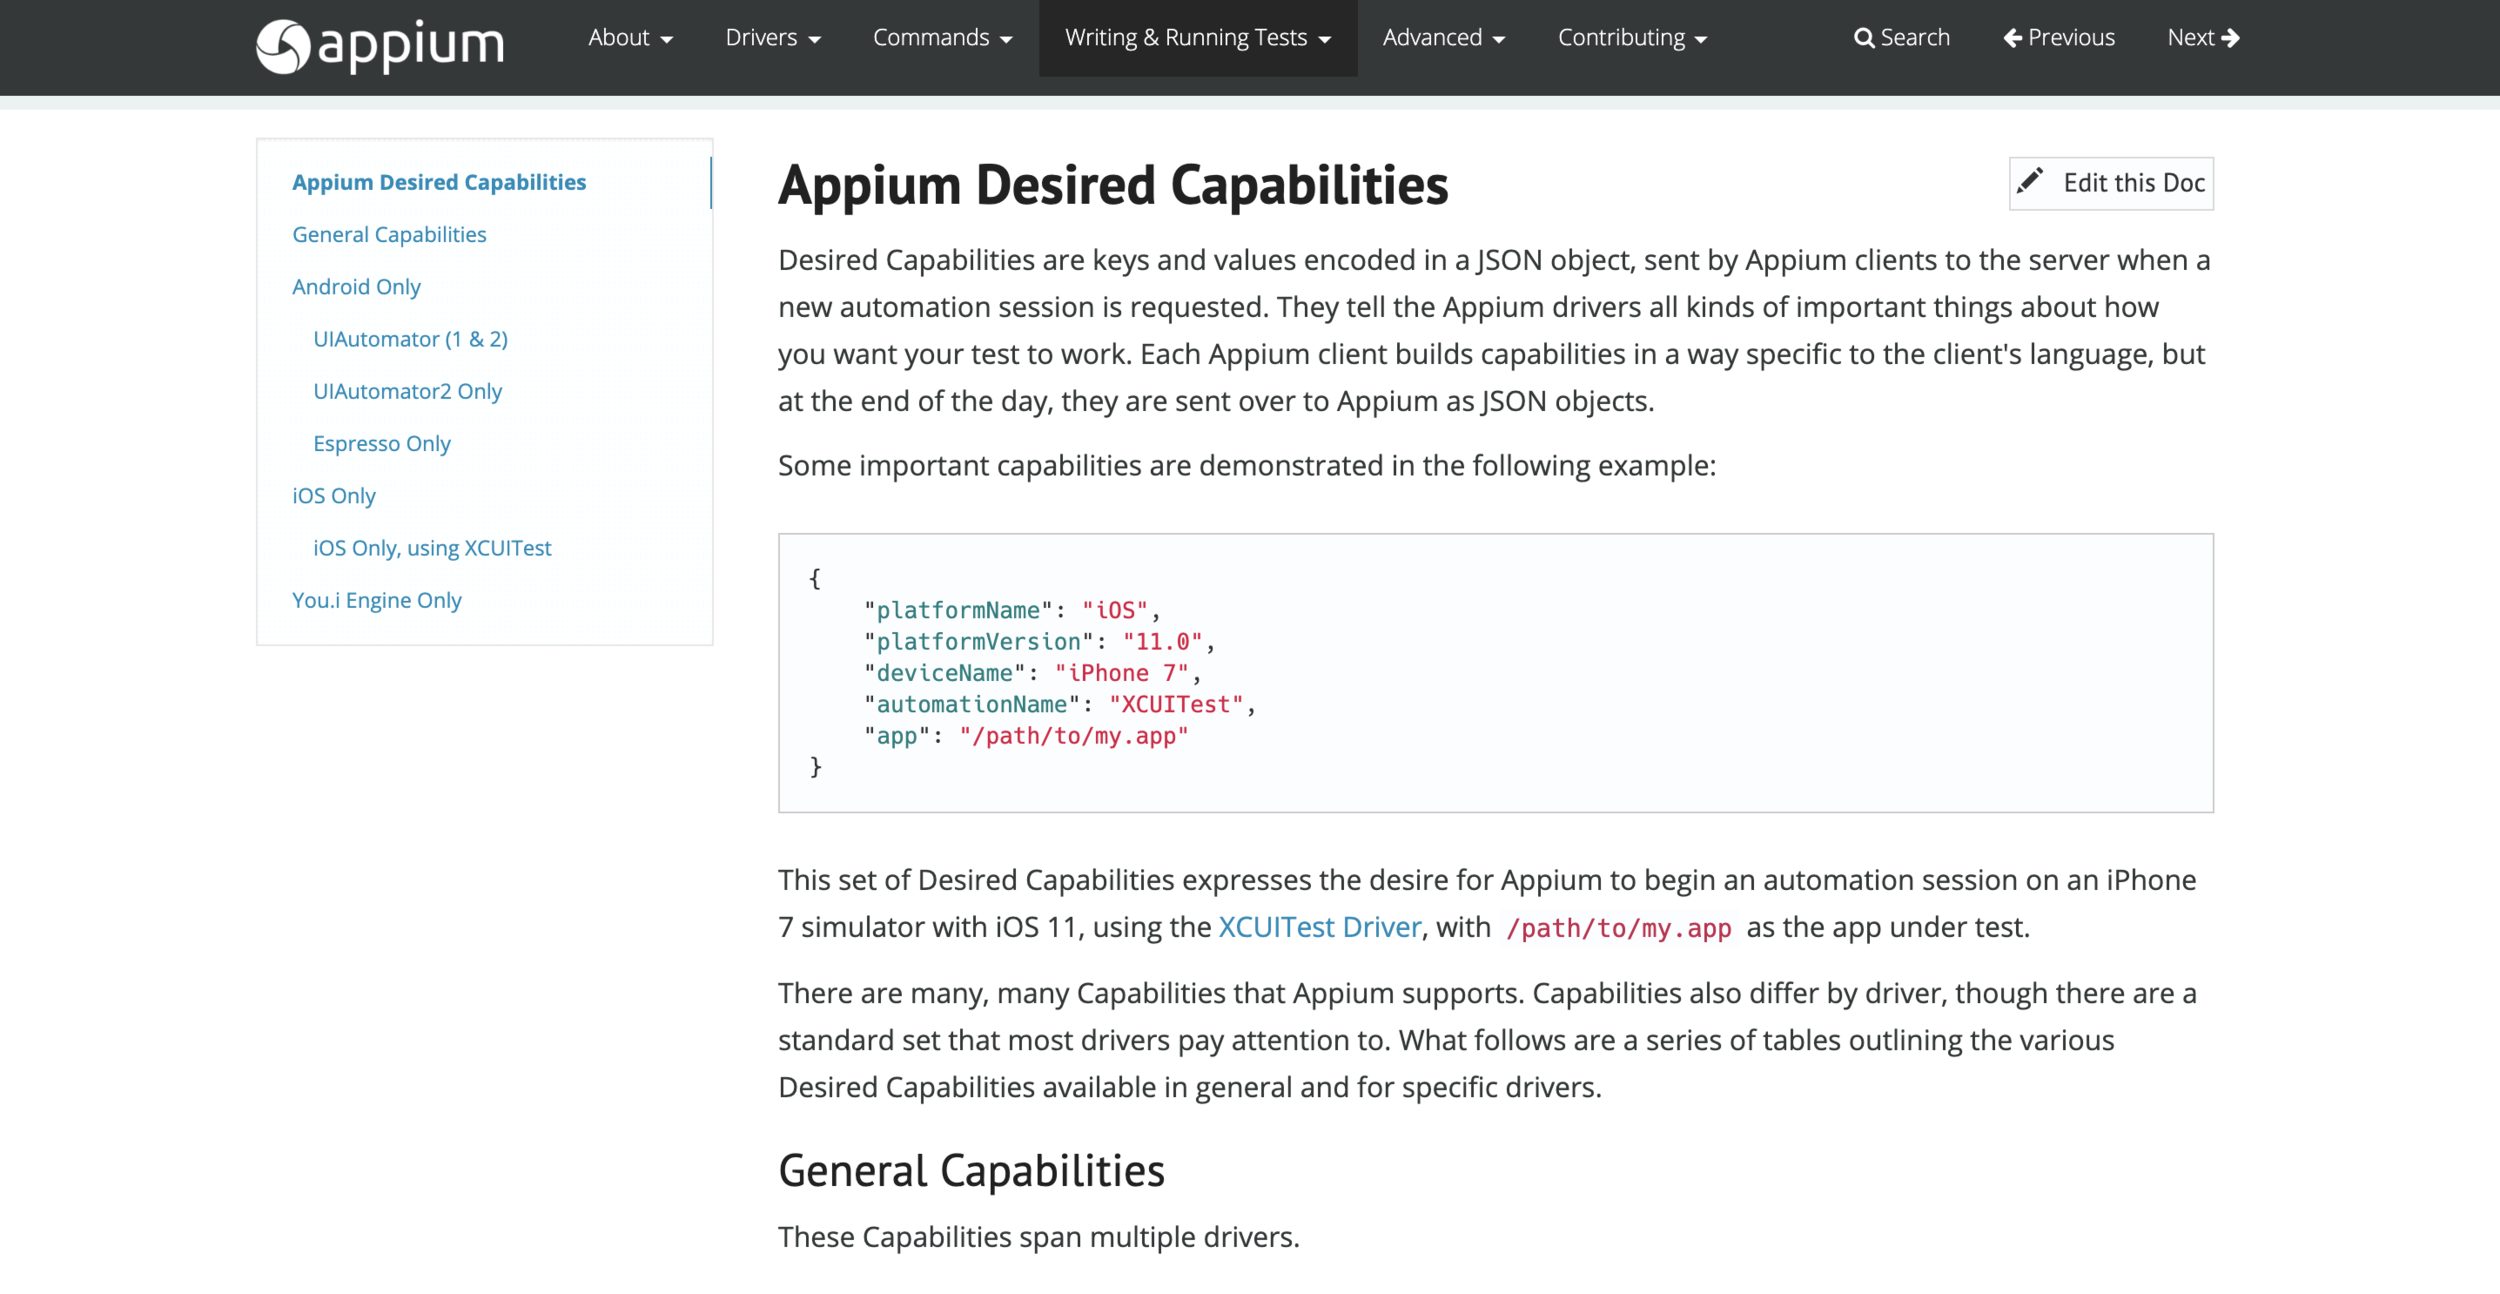Open the About dropdown menu

click(630, 38)
